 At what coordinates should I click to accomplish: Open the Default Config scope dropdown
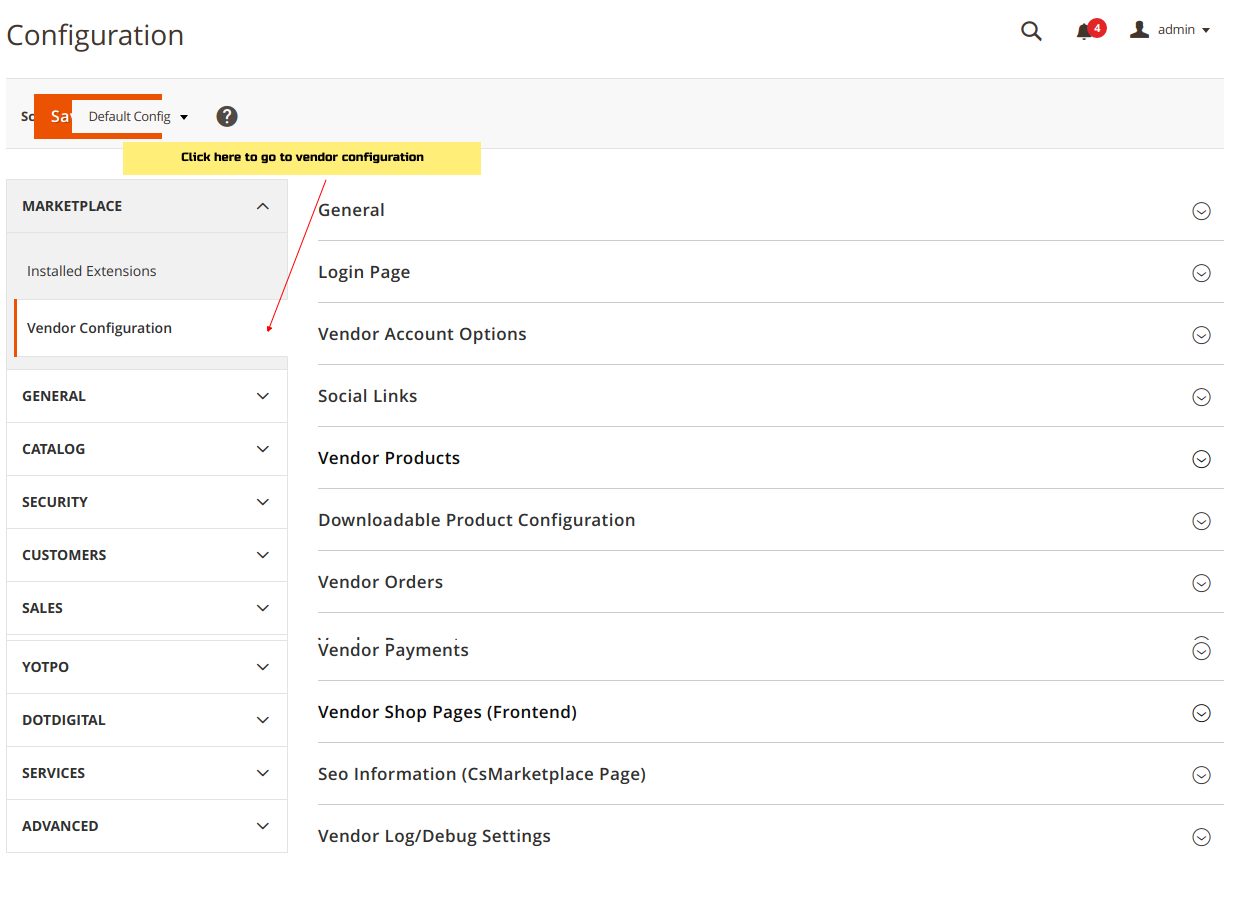[x=137, y=117]
